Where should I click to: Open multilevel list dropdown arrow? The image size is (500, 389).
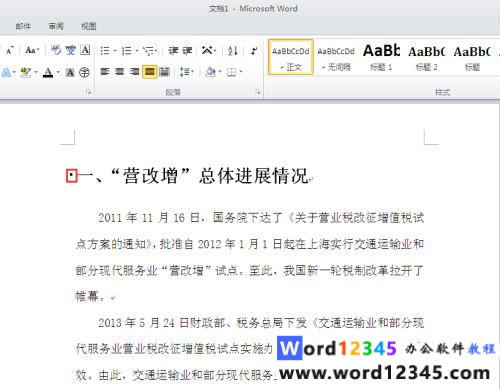tap(156, 51)
